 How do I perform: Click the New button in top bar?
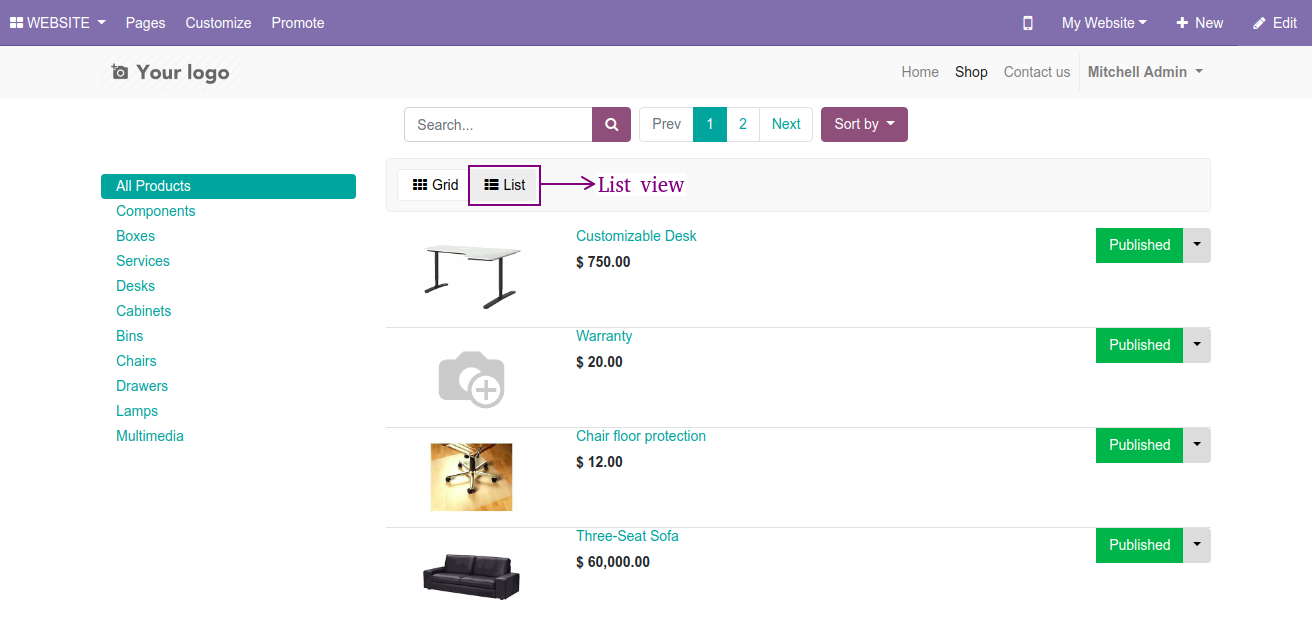(1199, 23)
